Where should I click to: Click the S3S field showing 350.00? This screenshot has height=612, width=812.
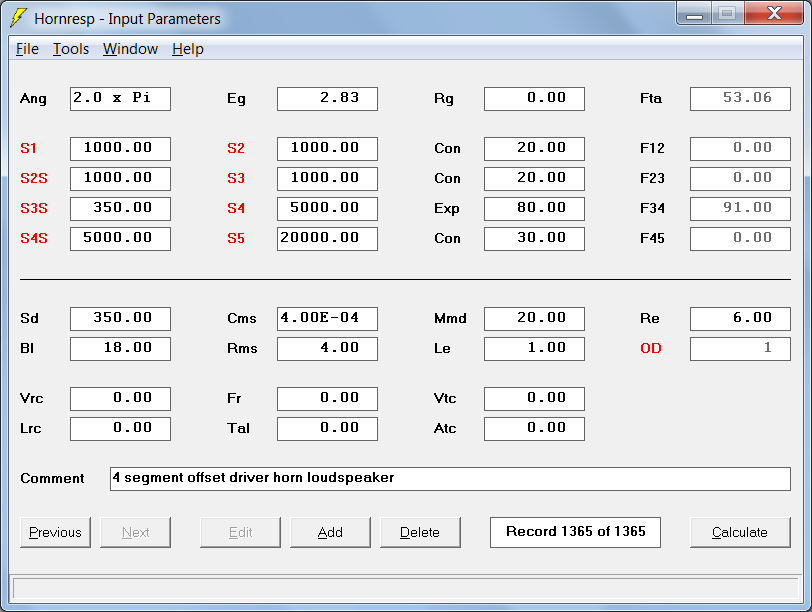[x=120, y=209]
